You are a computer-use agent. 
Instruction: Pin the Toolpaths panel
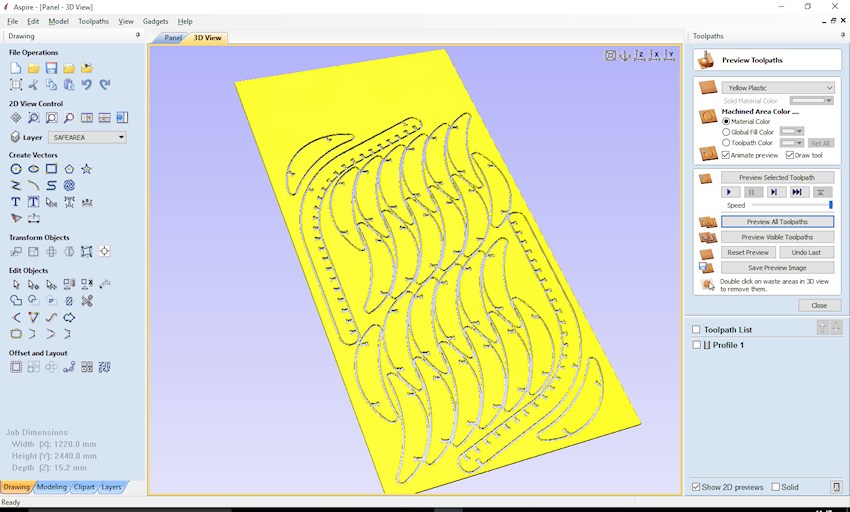842,35
